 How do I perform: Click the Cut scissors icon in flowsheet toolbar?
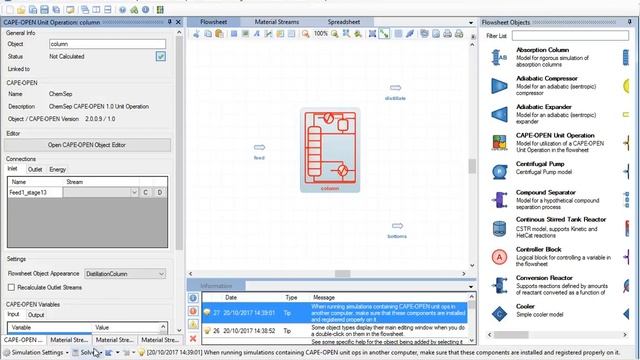(196, 34)
